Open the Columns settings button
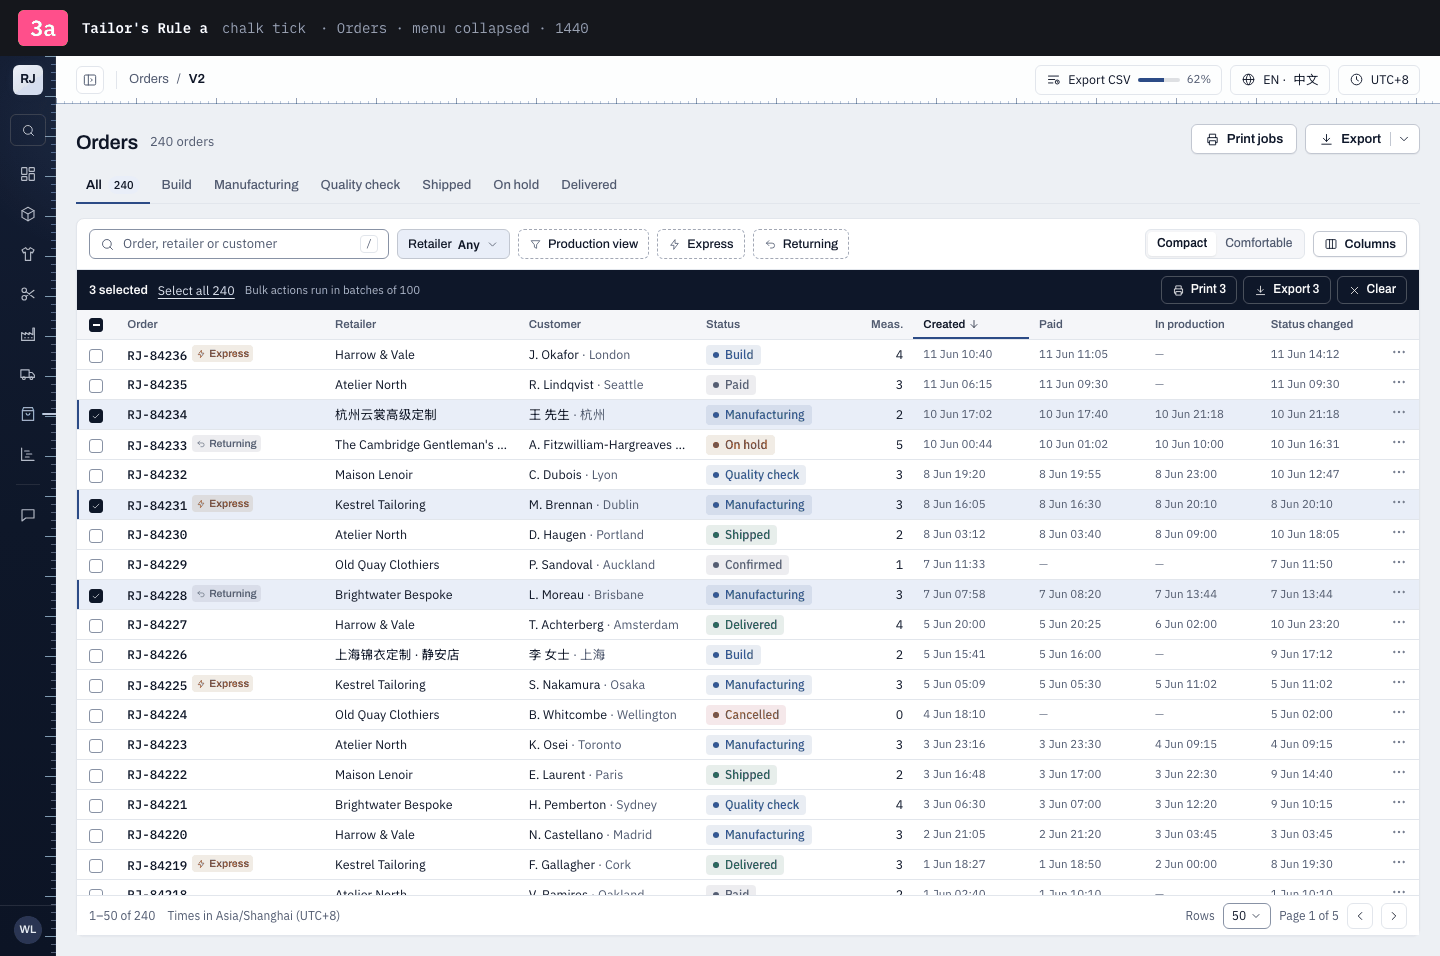Image resolution: width=1440 pixels, height=956 pixels. (x=1360, y=244)
